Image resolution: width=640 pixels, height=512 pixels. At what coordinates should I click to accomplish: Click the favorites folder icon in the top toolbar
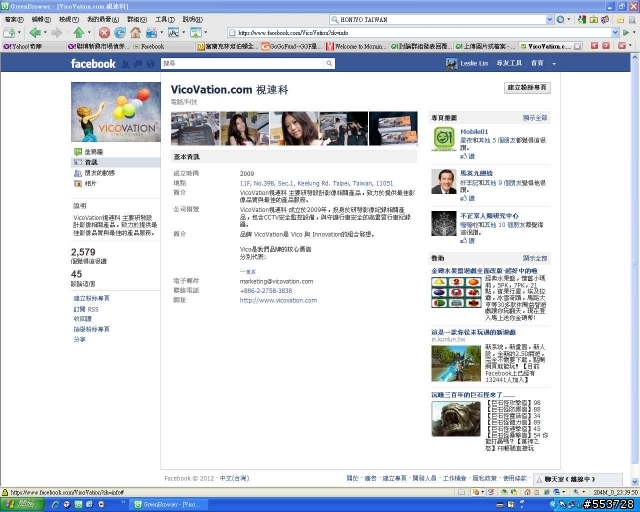coord(620,19)
